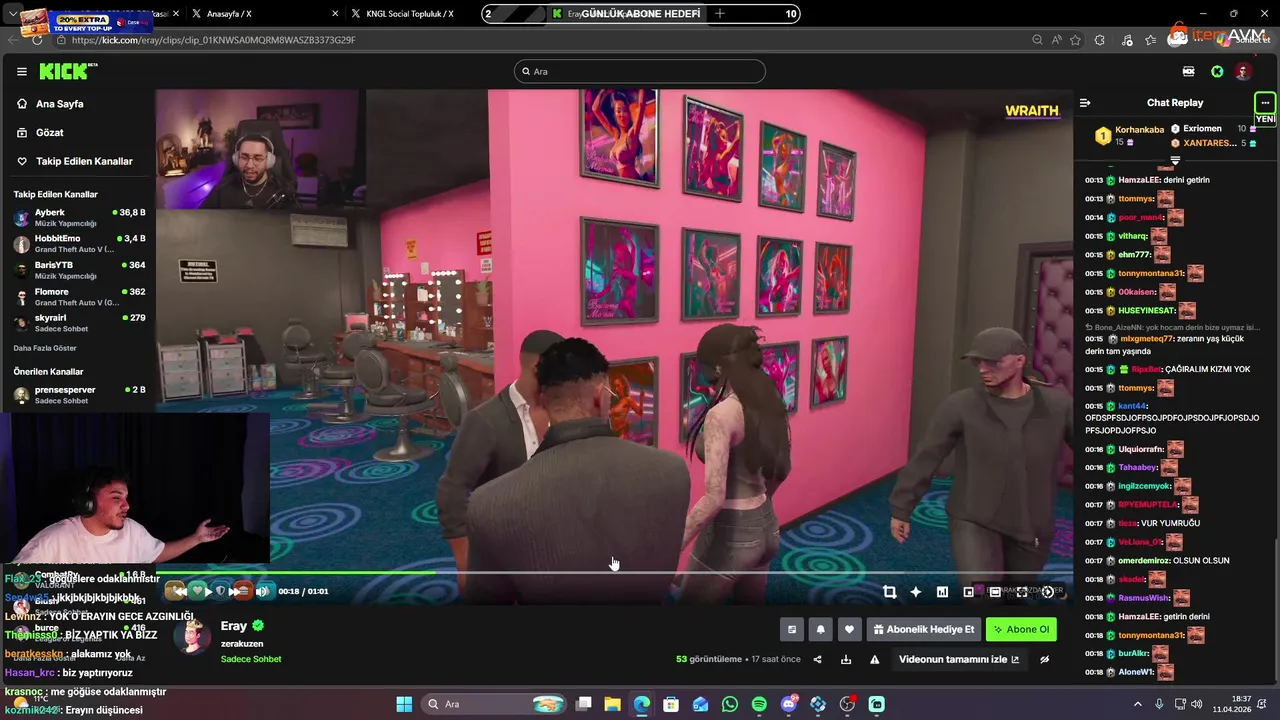This screenshot has width=1280, height=720.
Task: Click the green Kick K icon in header
Action: point(1217,72)
